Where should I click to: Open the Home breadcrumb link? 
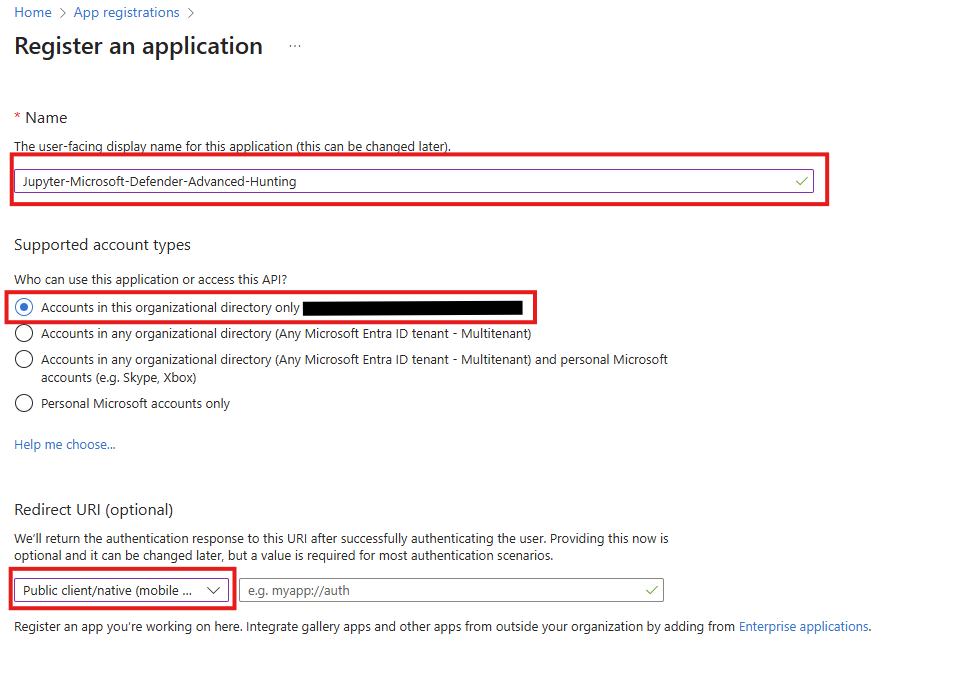(x=33, y=12)
